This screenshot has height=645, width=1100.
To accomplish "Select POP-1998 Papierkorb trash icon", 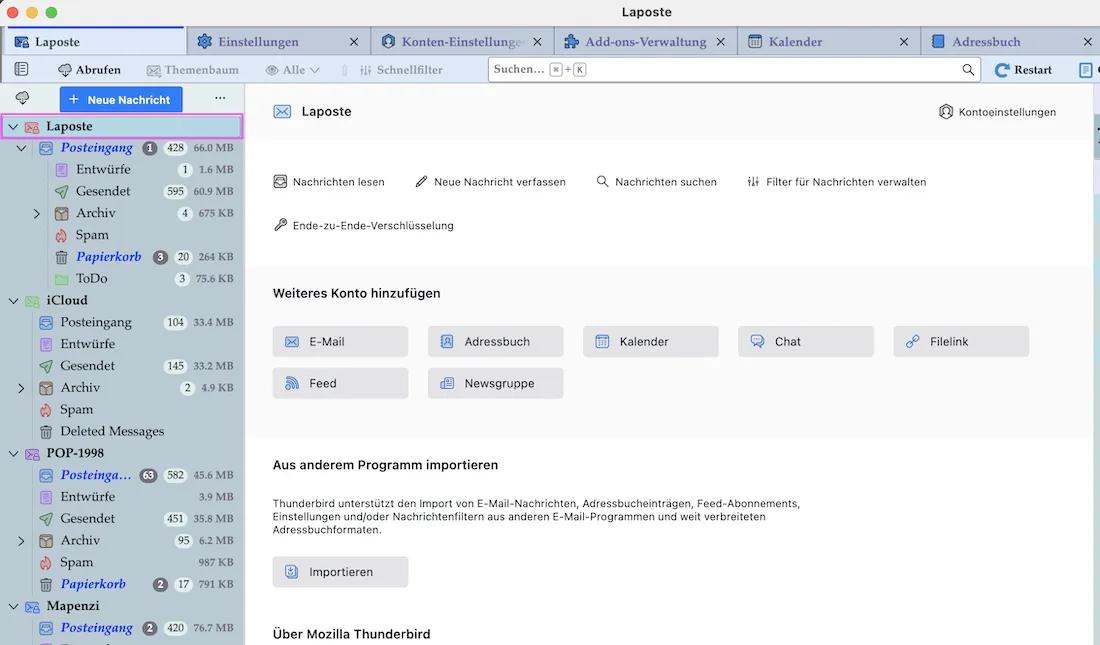I will pos(46,584).
